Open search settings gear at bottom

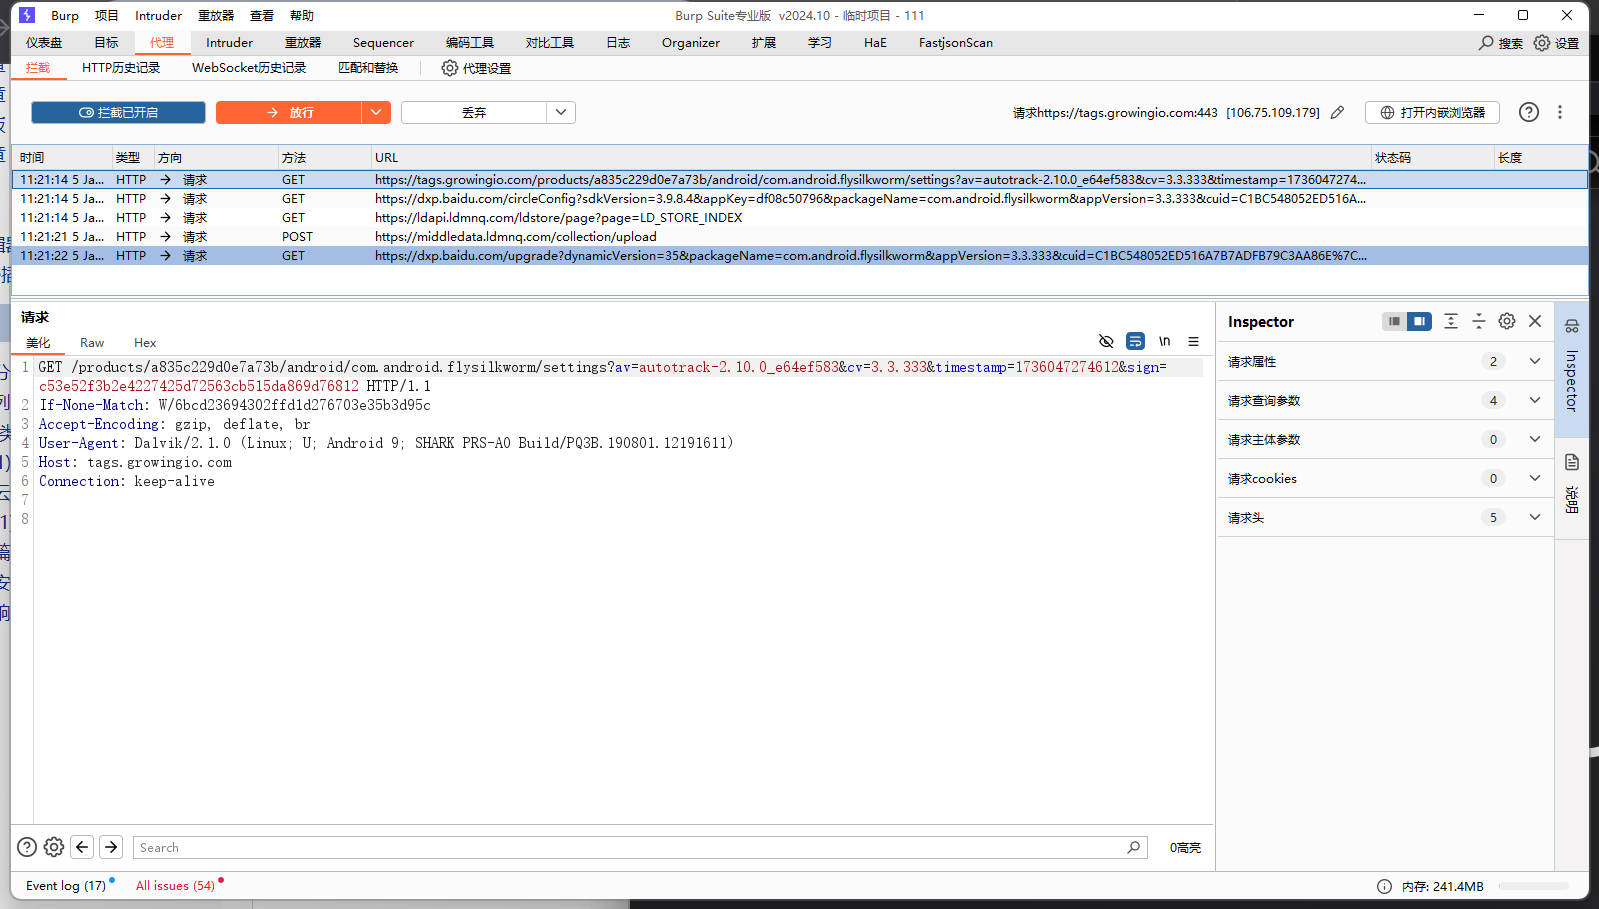coord(54,847)
